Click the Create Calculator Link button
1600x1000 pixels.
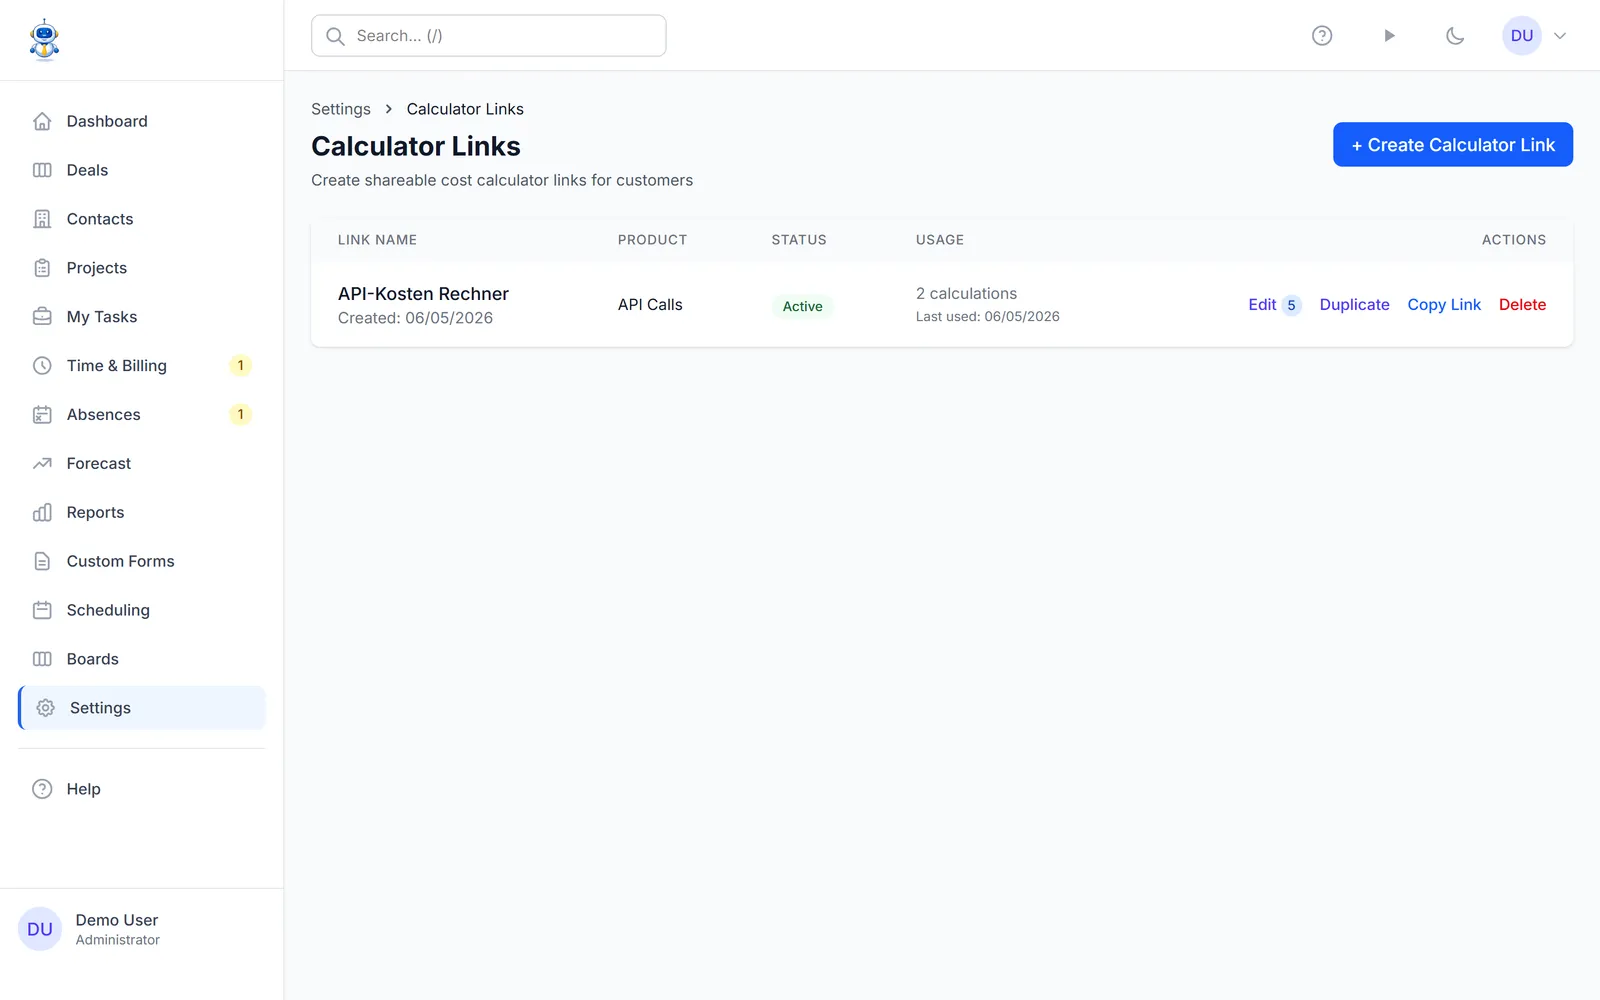(1453, 145)
